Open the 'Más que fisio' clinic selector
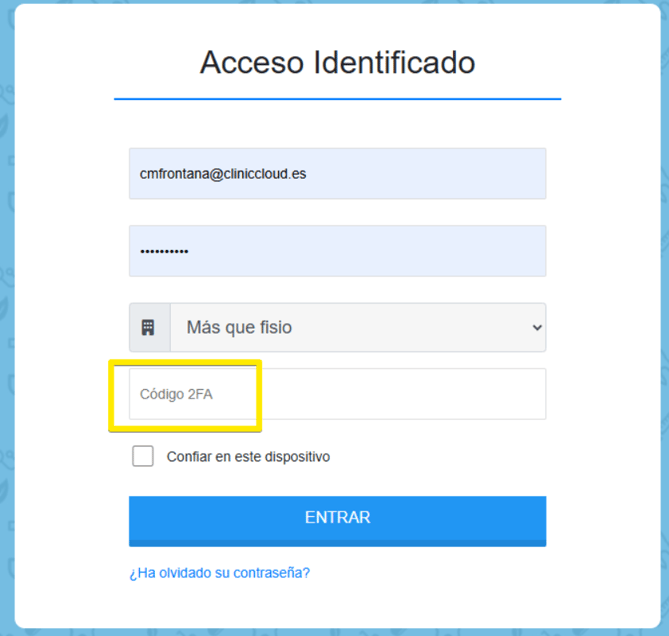 tap(358, 328)
